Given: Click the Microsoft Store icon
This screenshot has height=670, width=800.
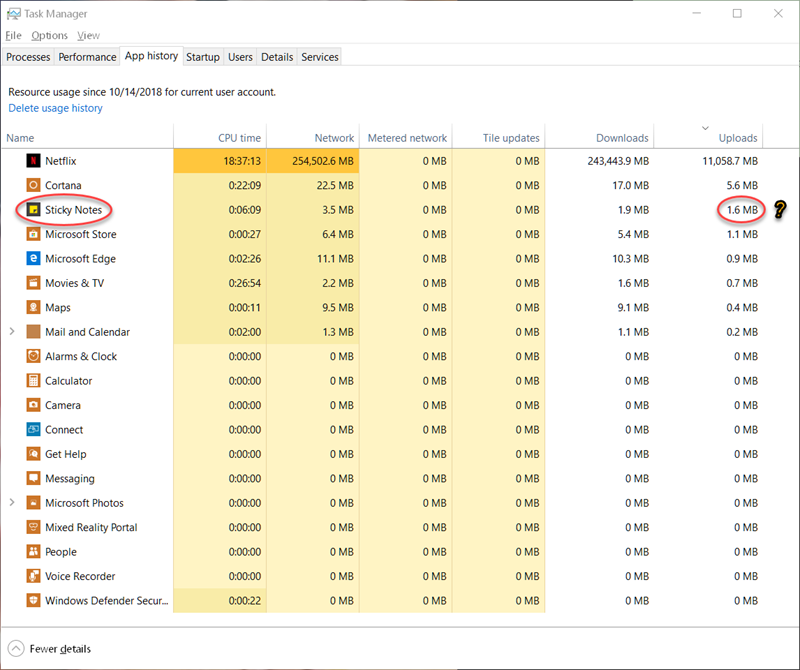Looking at the screenshot, I should pos(33,234).
